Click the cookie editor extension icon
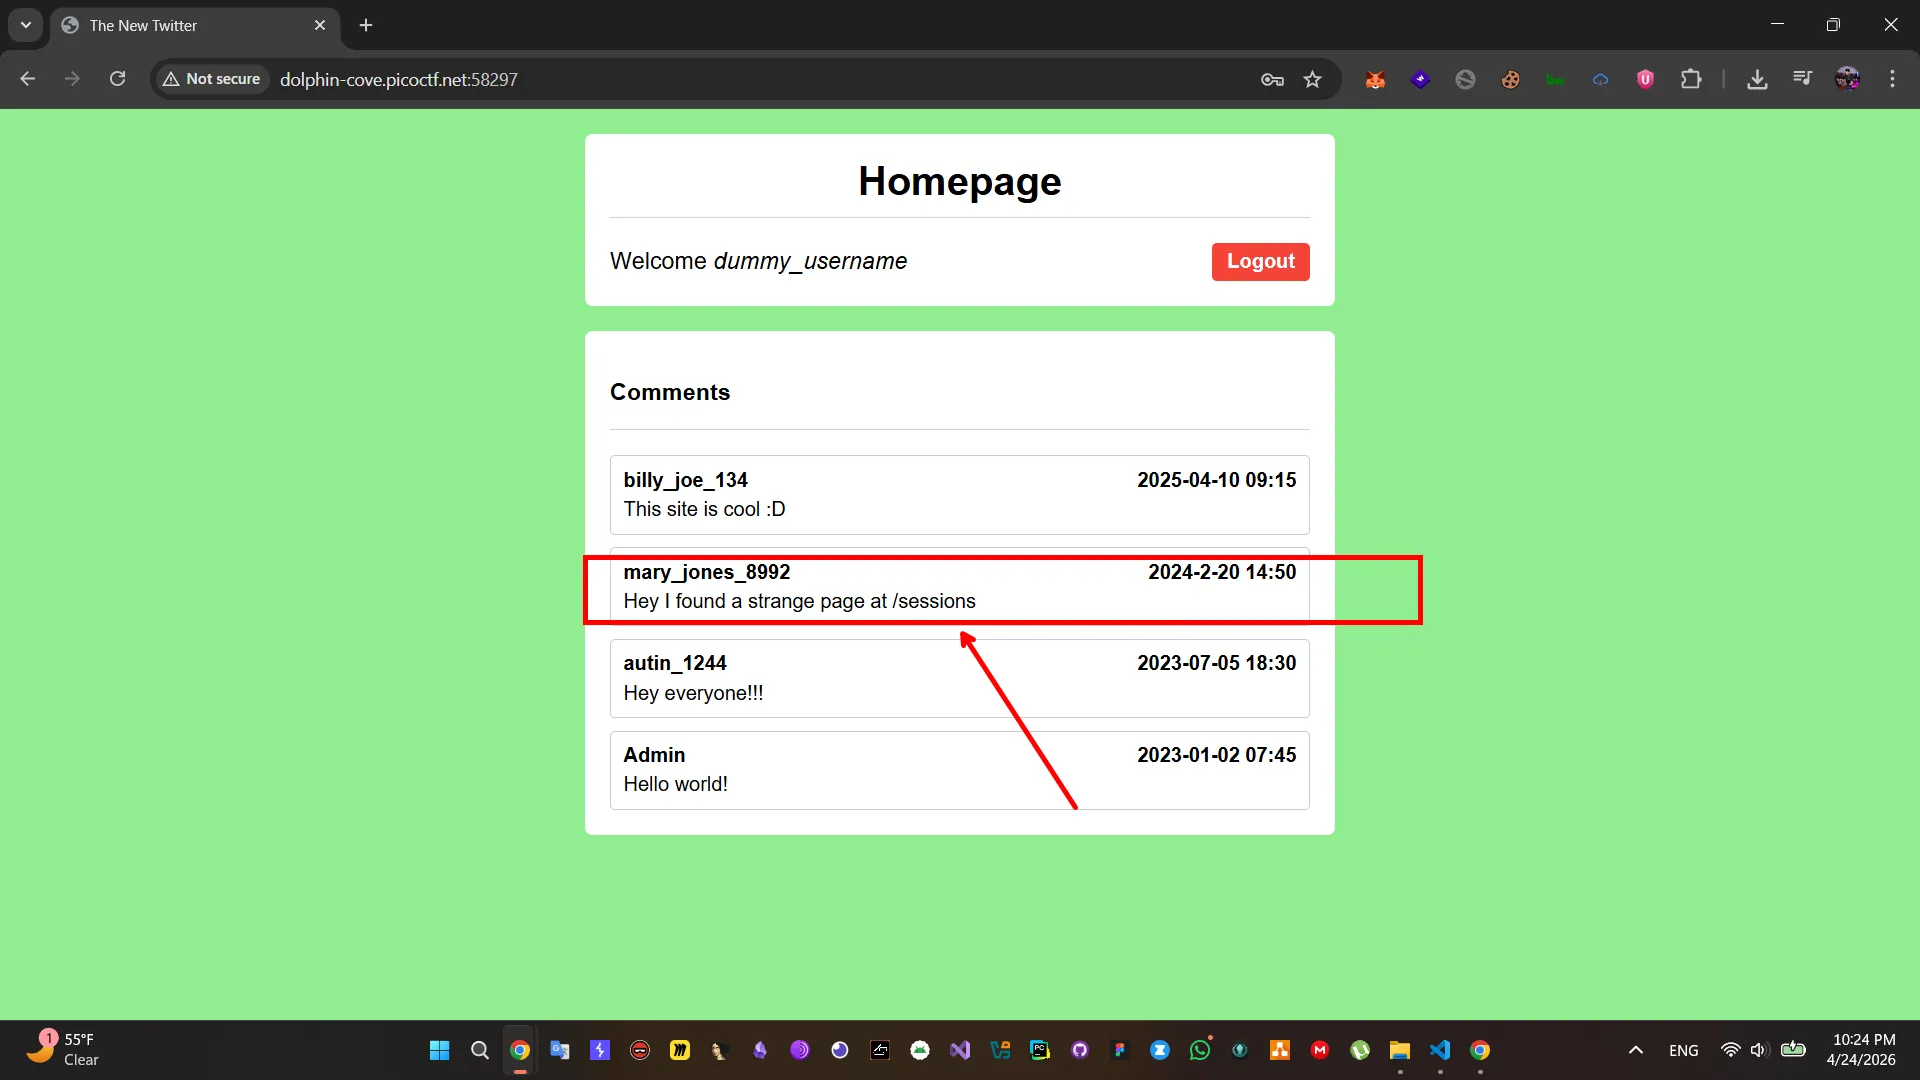Screen dimensions: 1920x1080 pos(1510,79)
